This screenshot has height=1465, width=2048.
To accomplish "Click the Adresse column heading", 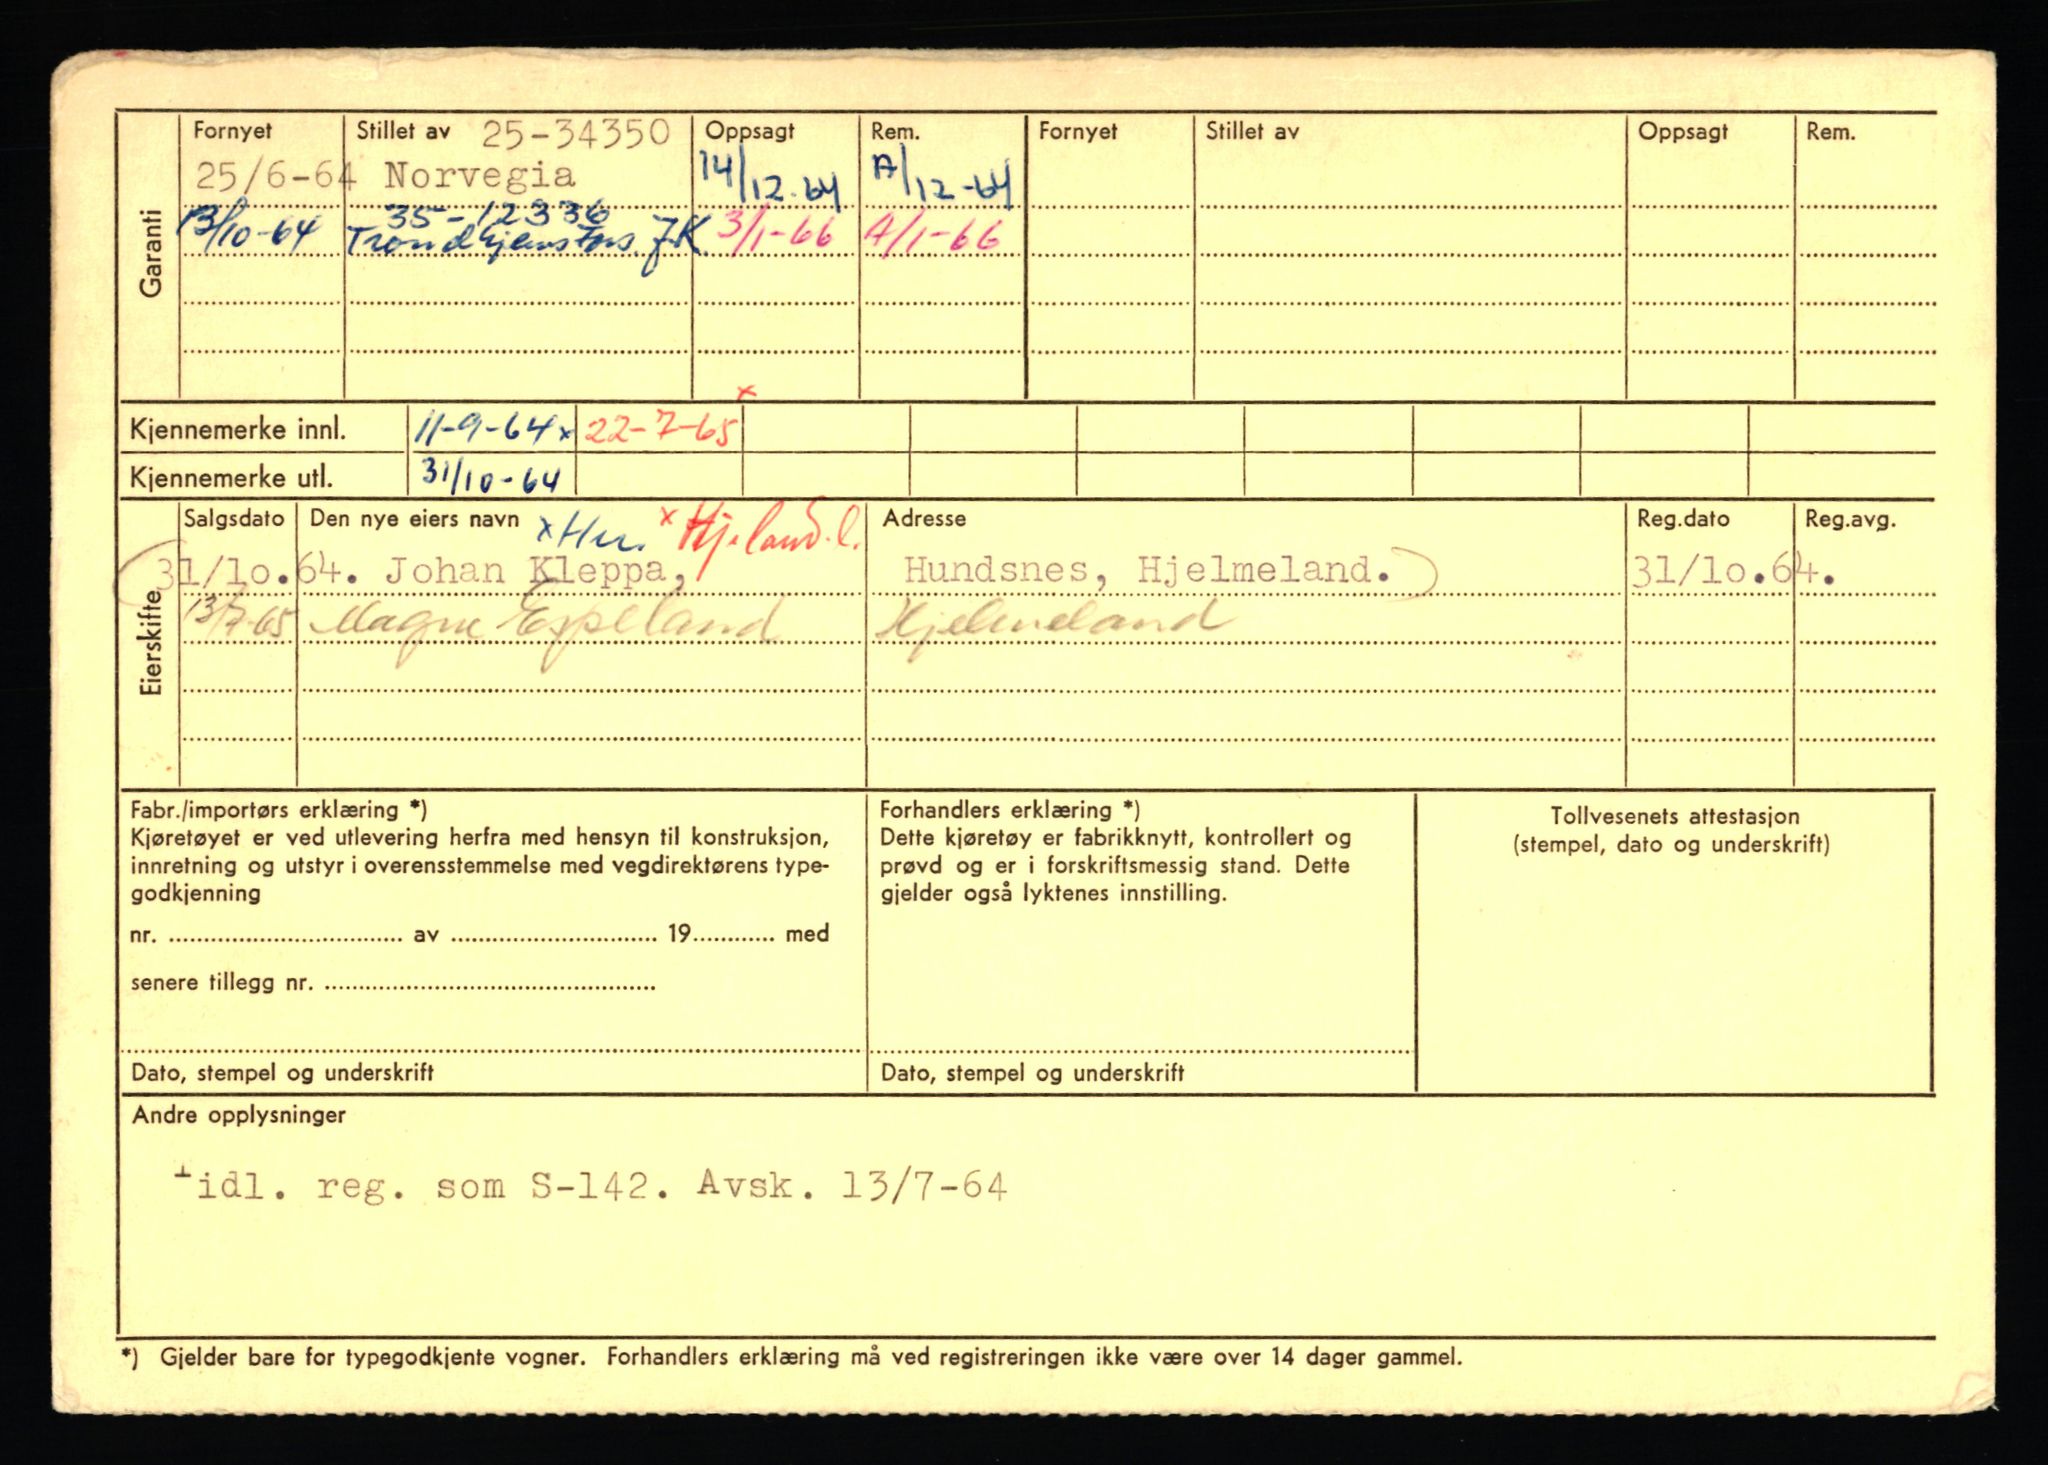I will point(924,519).
